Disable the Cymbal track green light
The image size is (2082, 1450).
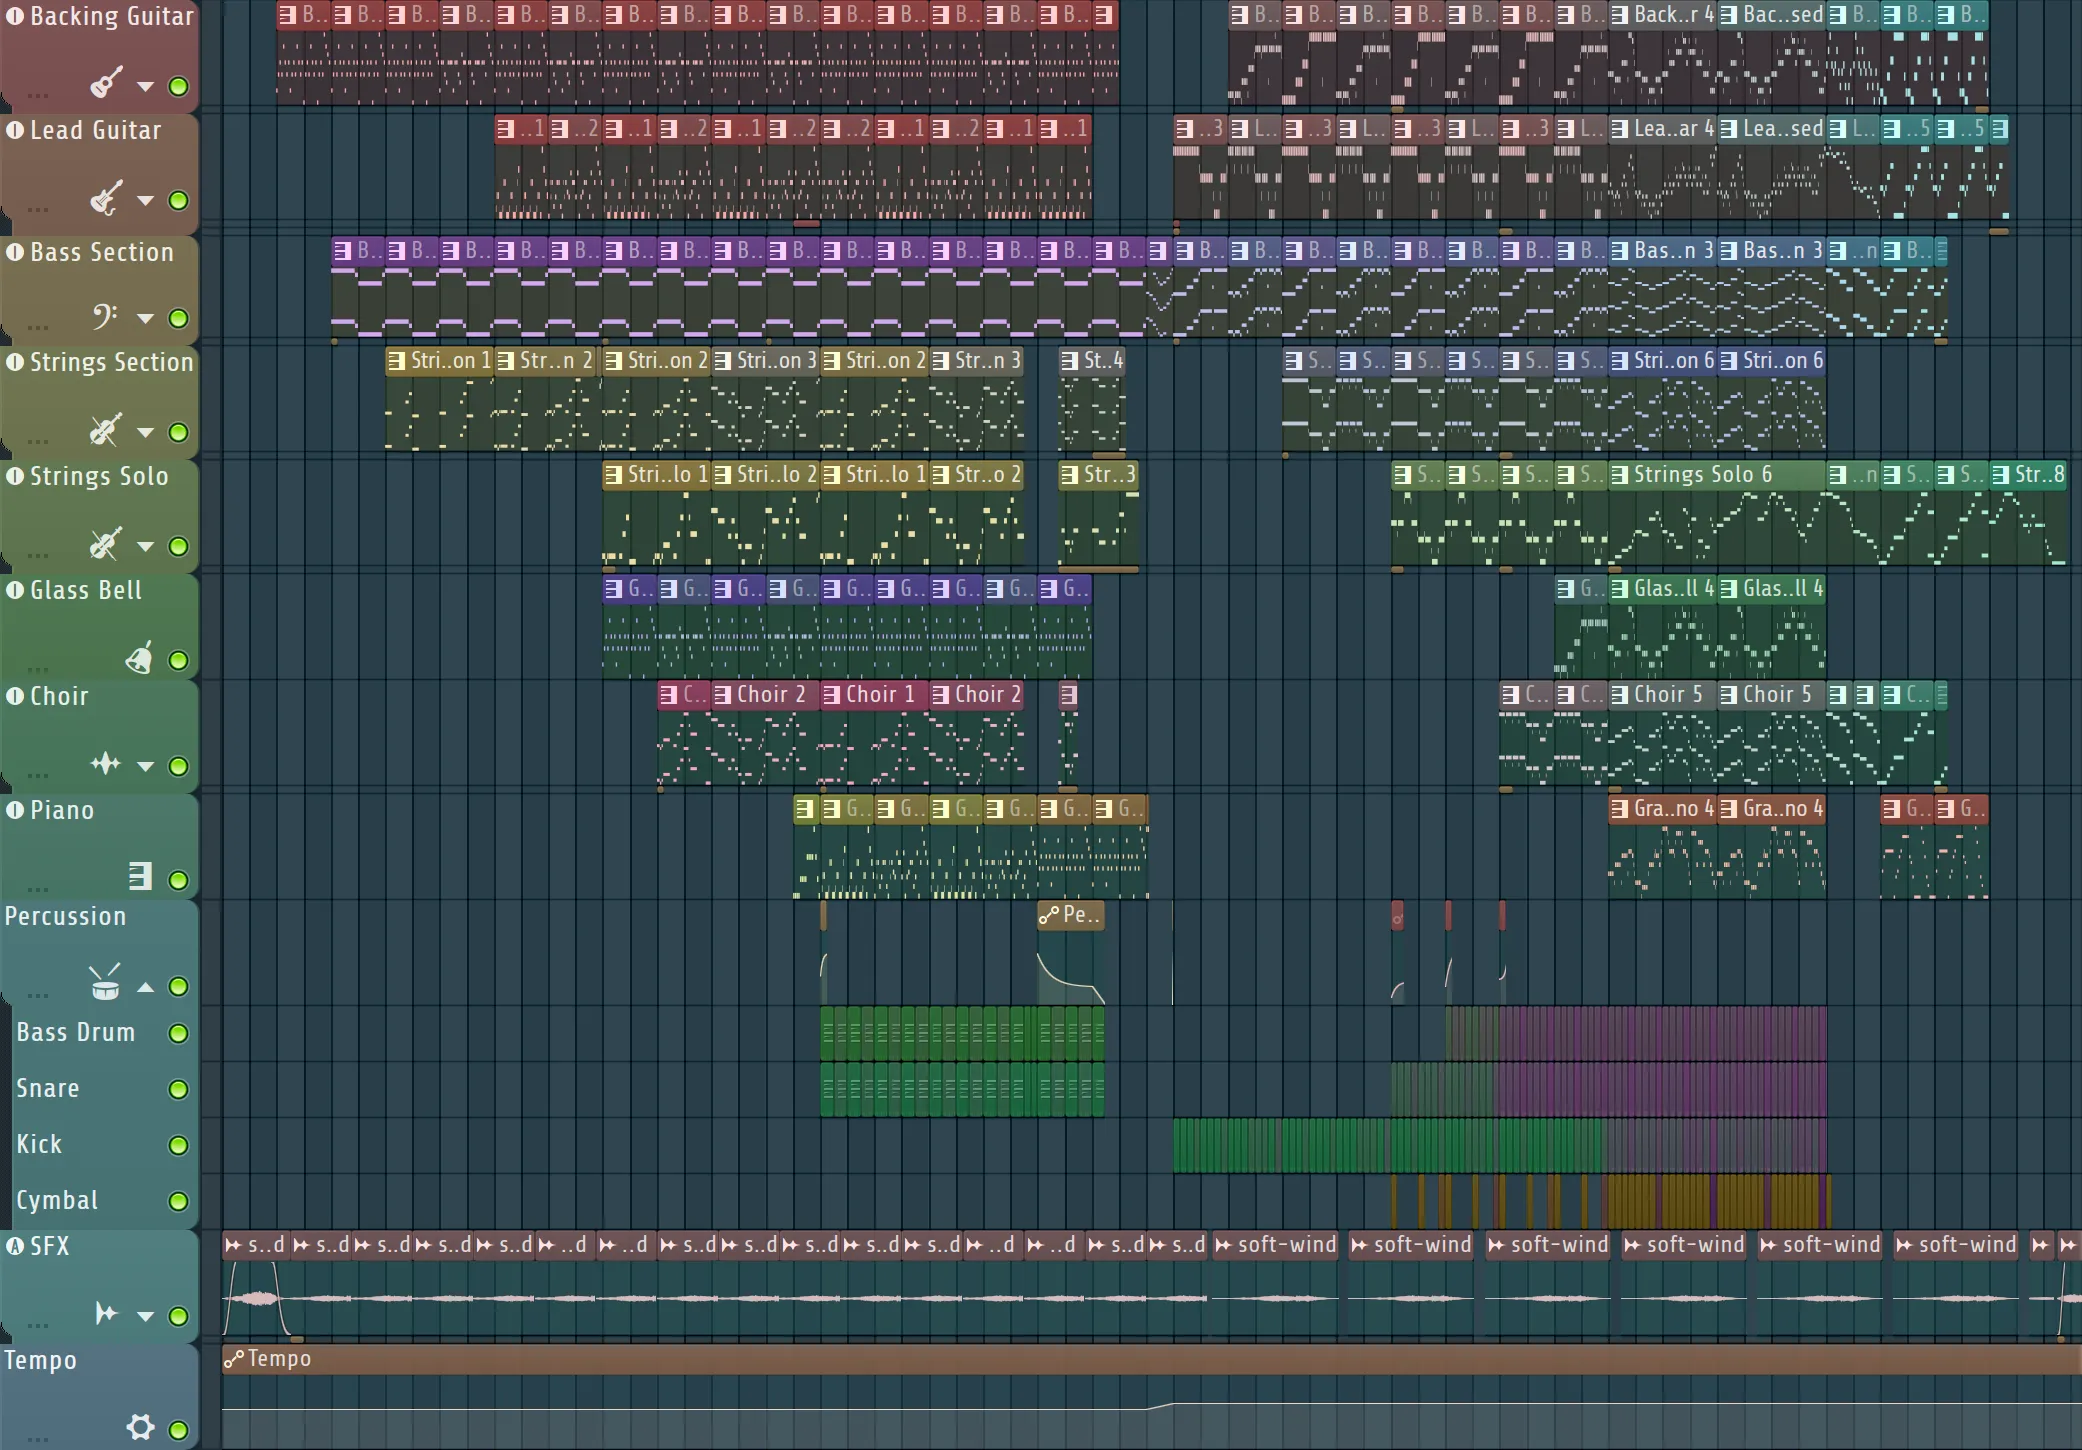[179, 1201]
